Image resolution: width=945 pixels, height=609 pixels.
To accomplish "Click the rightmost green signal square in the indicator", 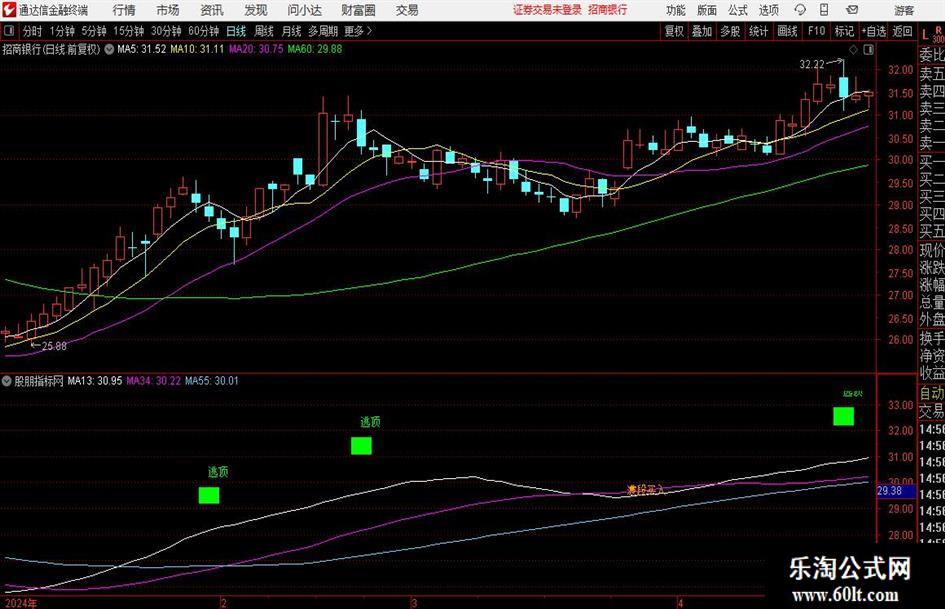I will coord(843,416).
